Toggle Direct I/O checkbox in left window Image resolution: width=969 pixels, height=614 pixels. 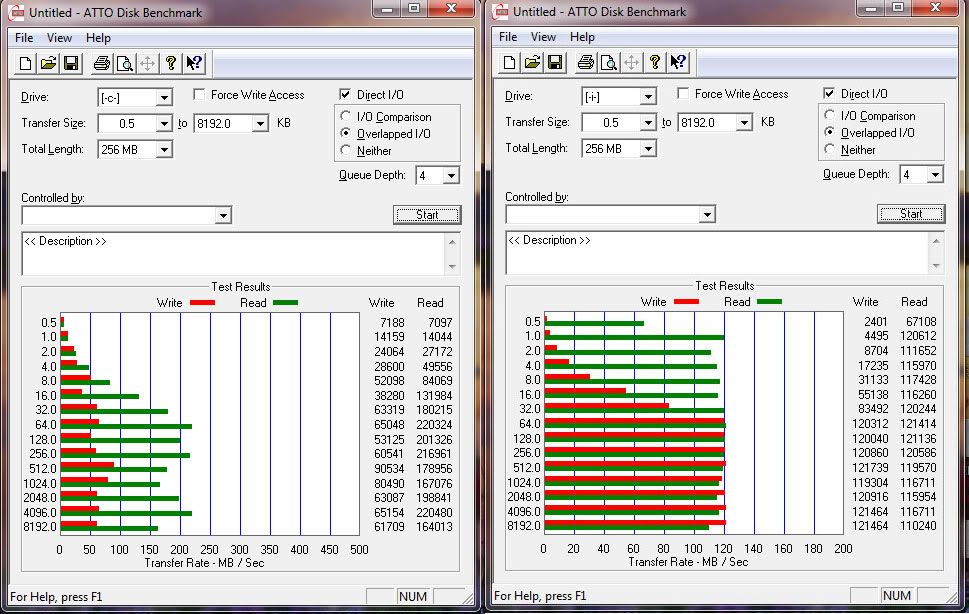pos(345,95)
